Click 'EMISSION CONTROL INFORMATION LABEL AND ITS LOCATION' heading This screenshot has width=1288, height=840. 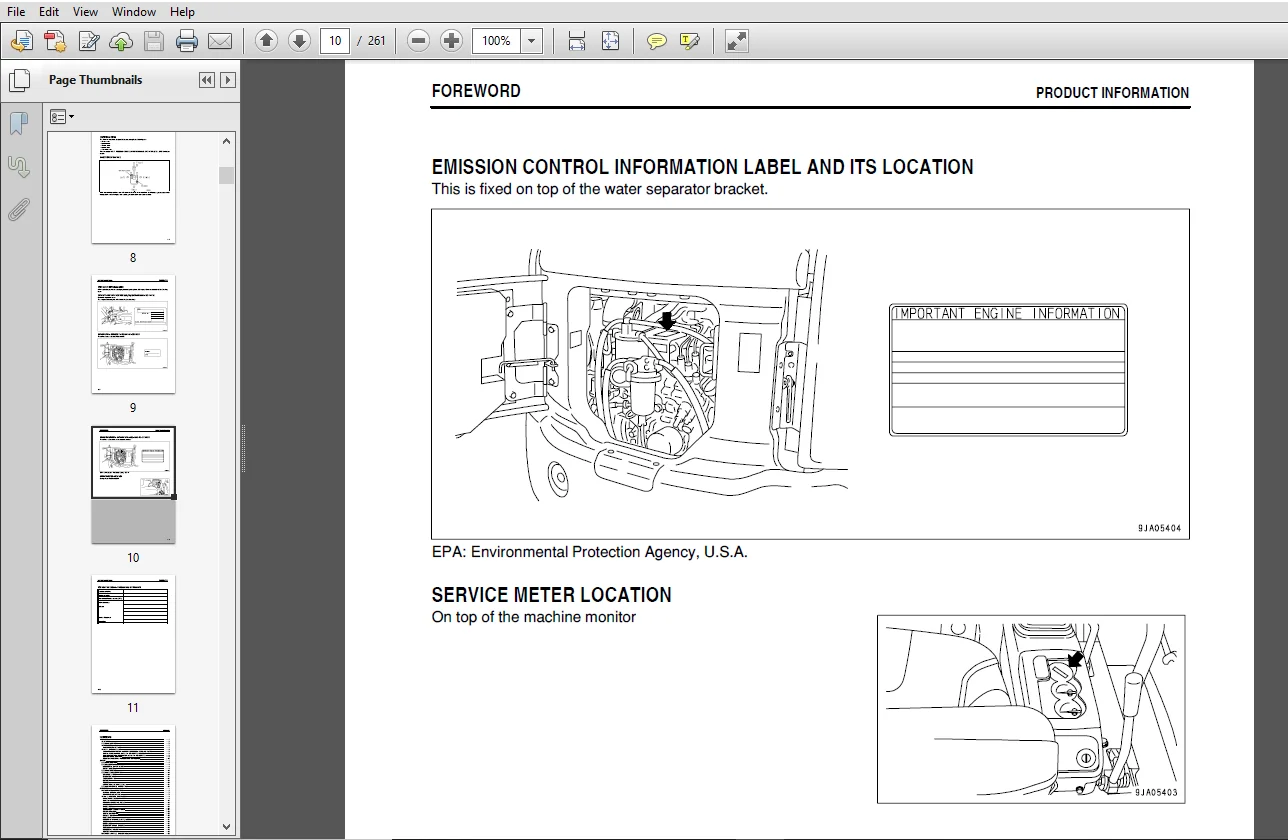[702, 167]
